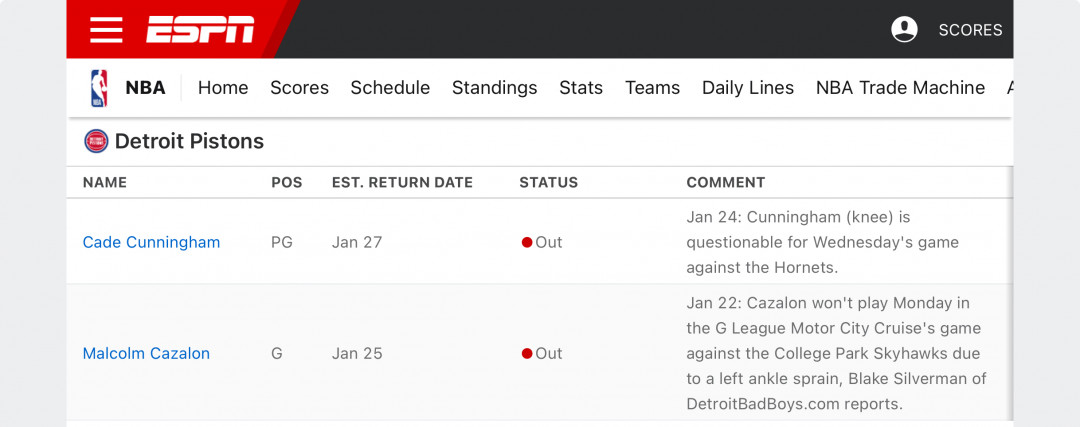The height and width of the screenshot is (427, 1080).
Task: View the Standings tab
Action: [495, 88]
